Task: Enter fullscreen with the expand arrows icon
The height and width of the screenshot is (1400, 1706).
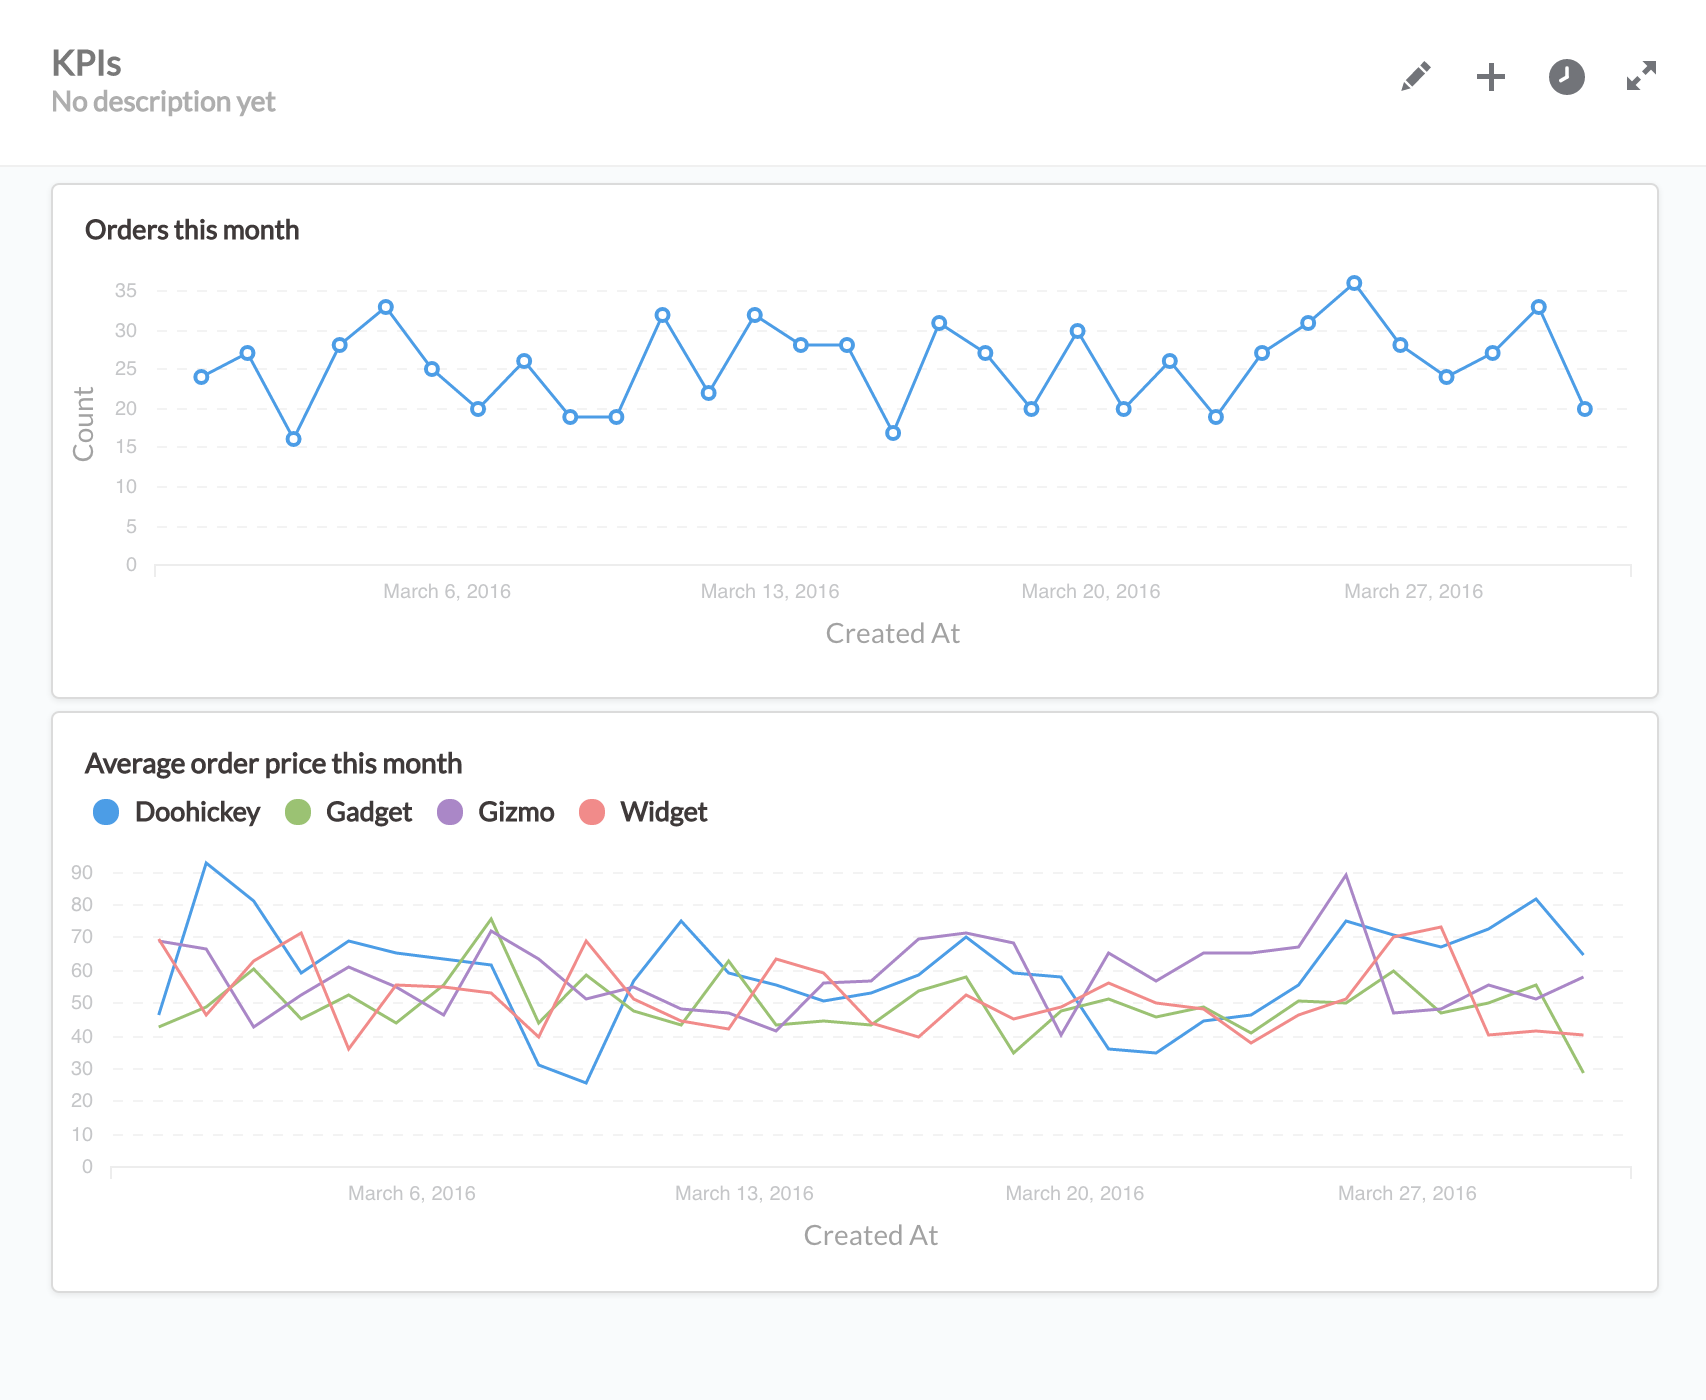Action: 1641,76
